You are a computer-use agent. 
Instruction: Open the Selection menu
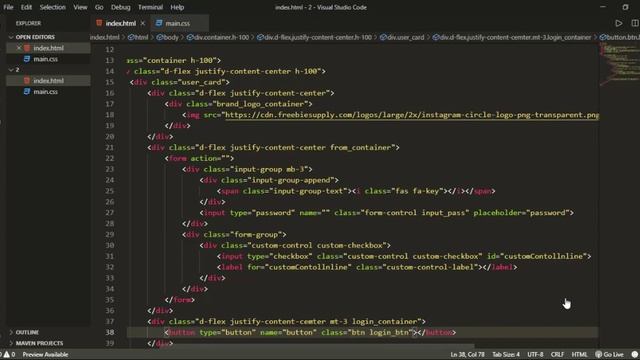52,7
